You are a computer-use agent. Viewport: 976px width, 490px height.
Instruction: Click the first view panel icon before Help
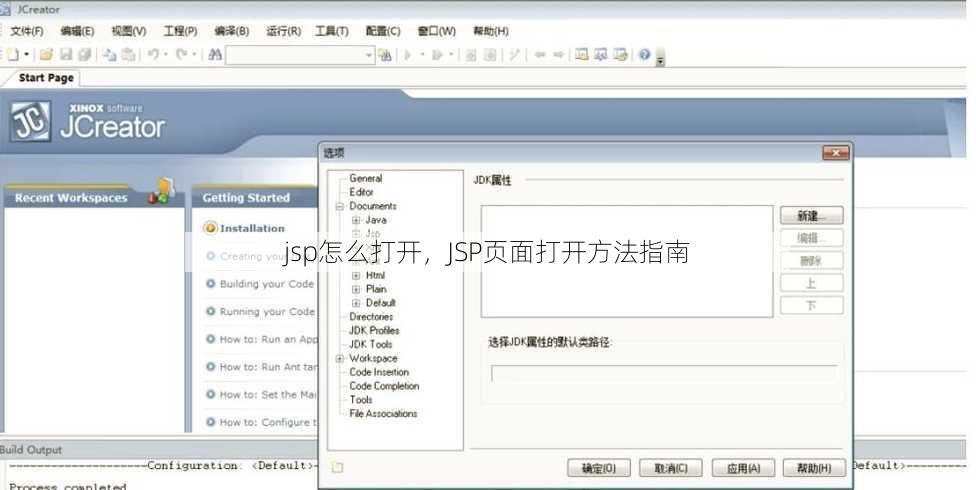coord(582,54)
